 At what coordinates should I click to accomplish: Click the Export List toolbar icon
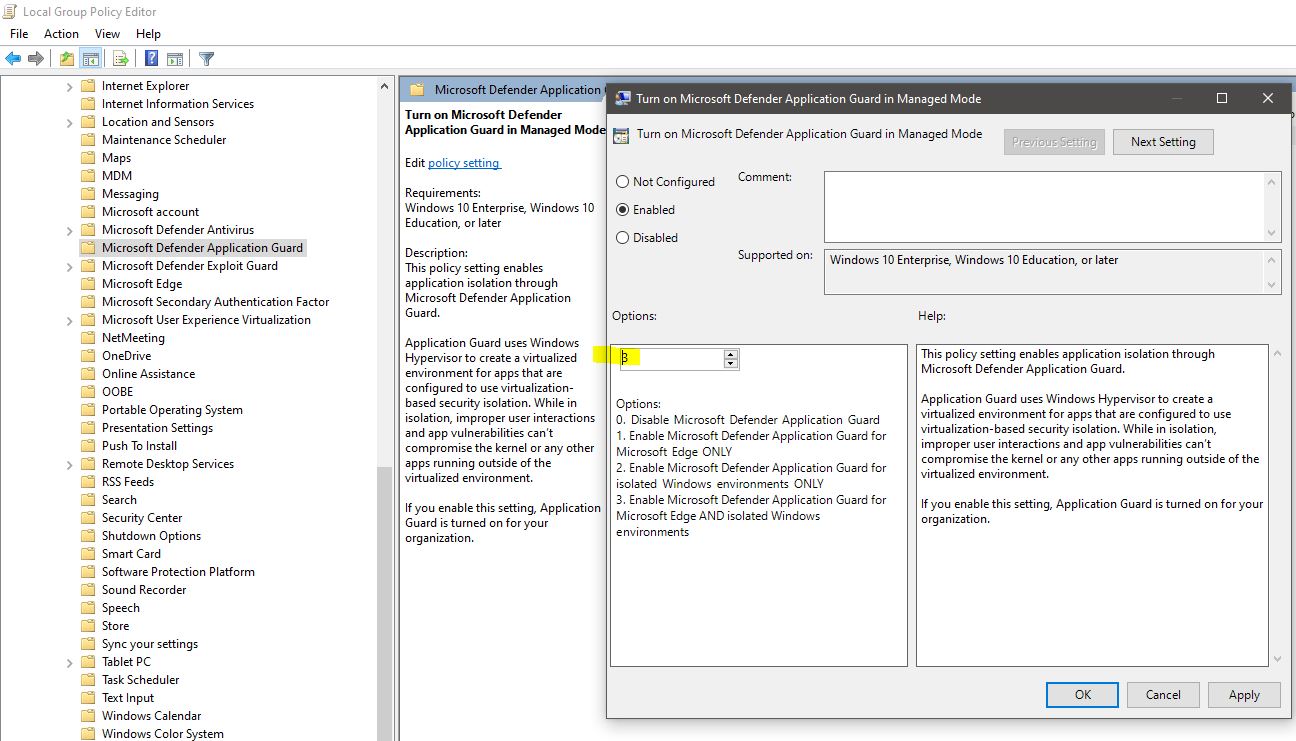point(120,58)
